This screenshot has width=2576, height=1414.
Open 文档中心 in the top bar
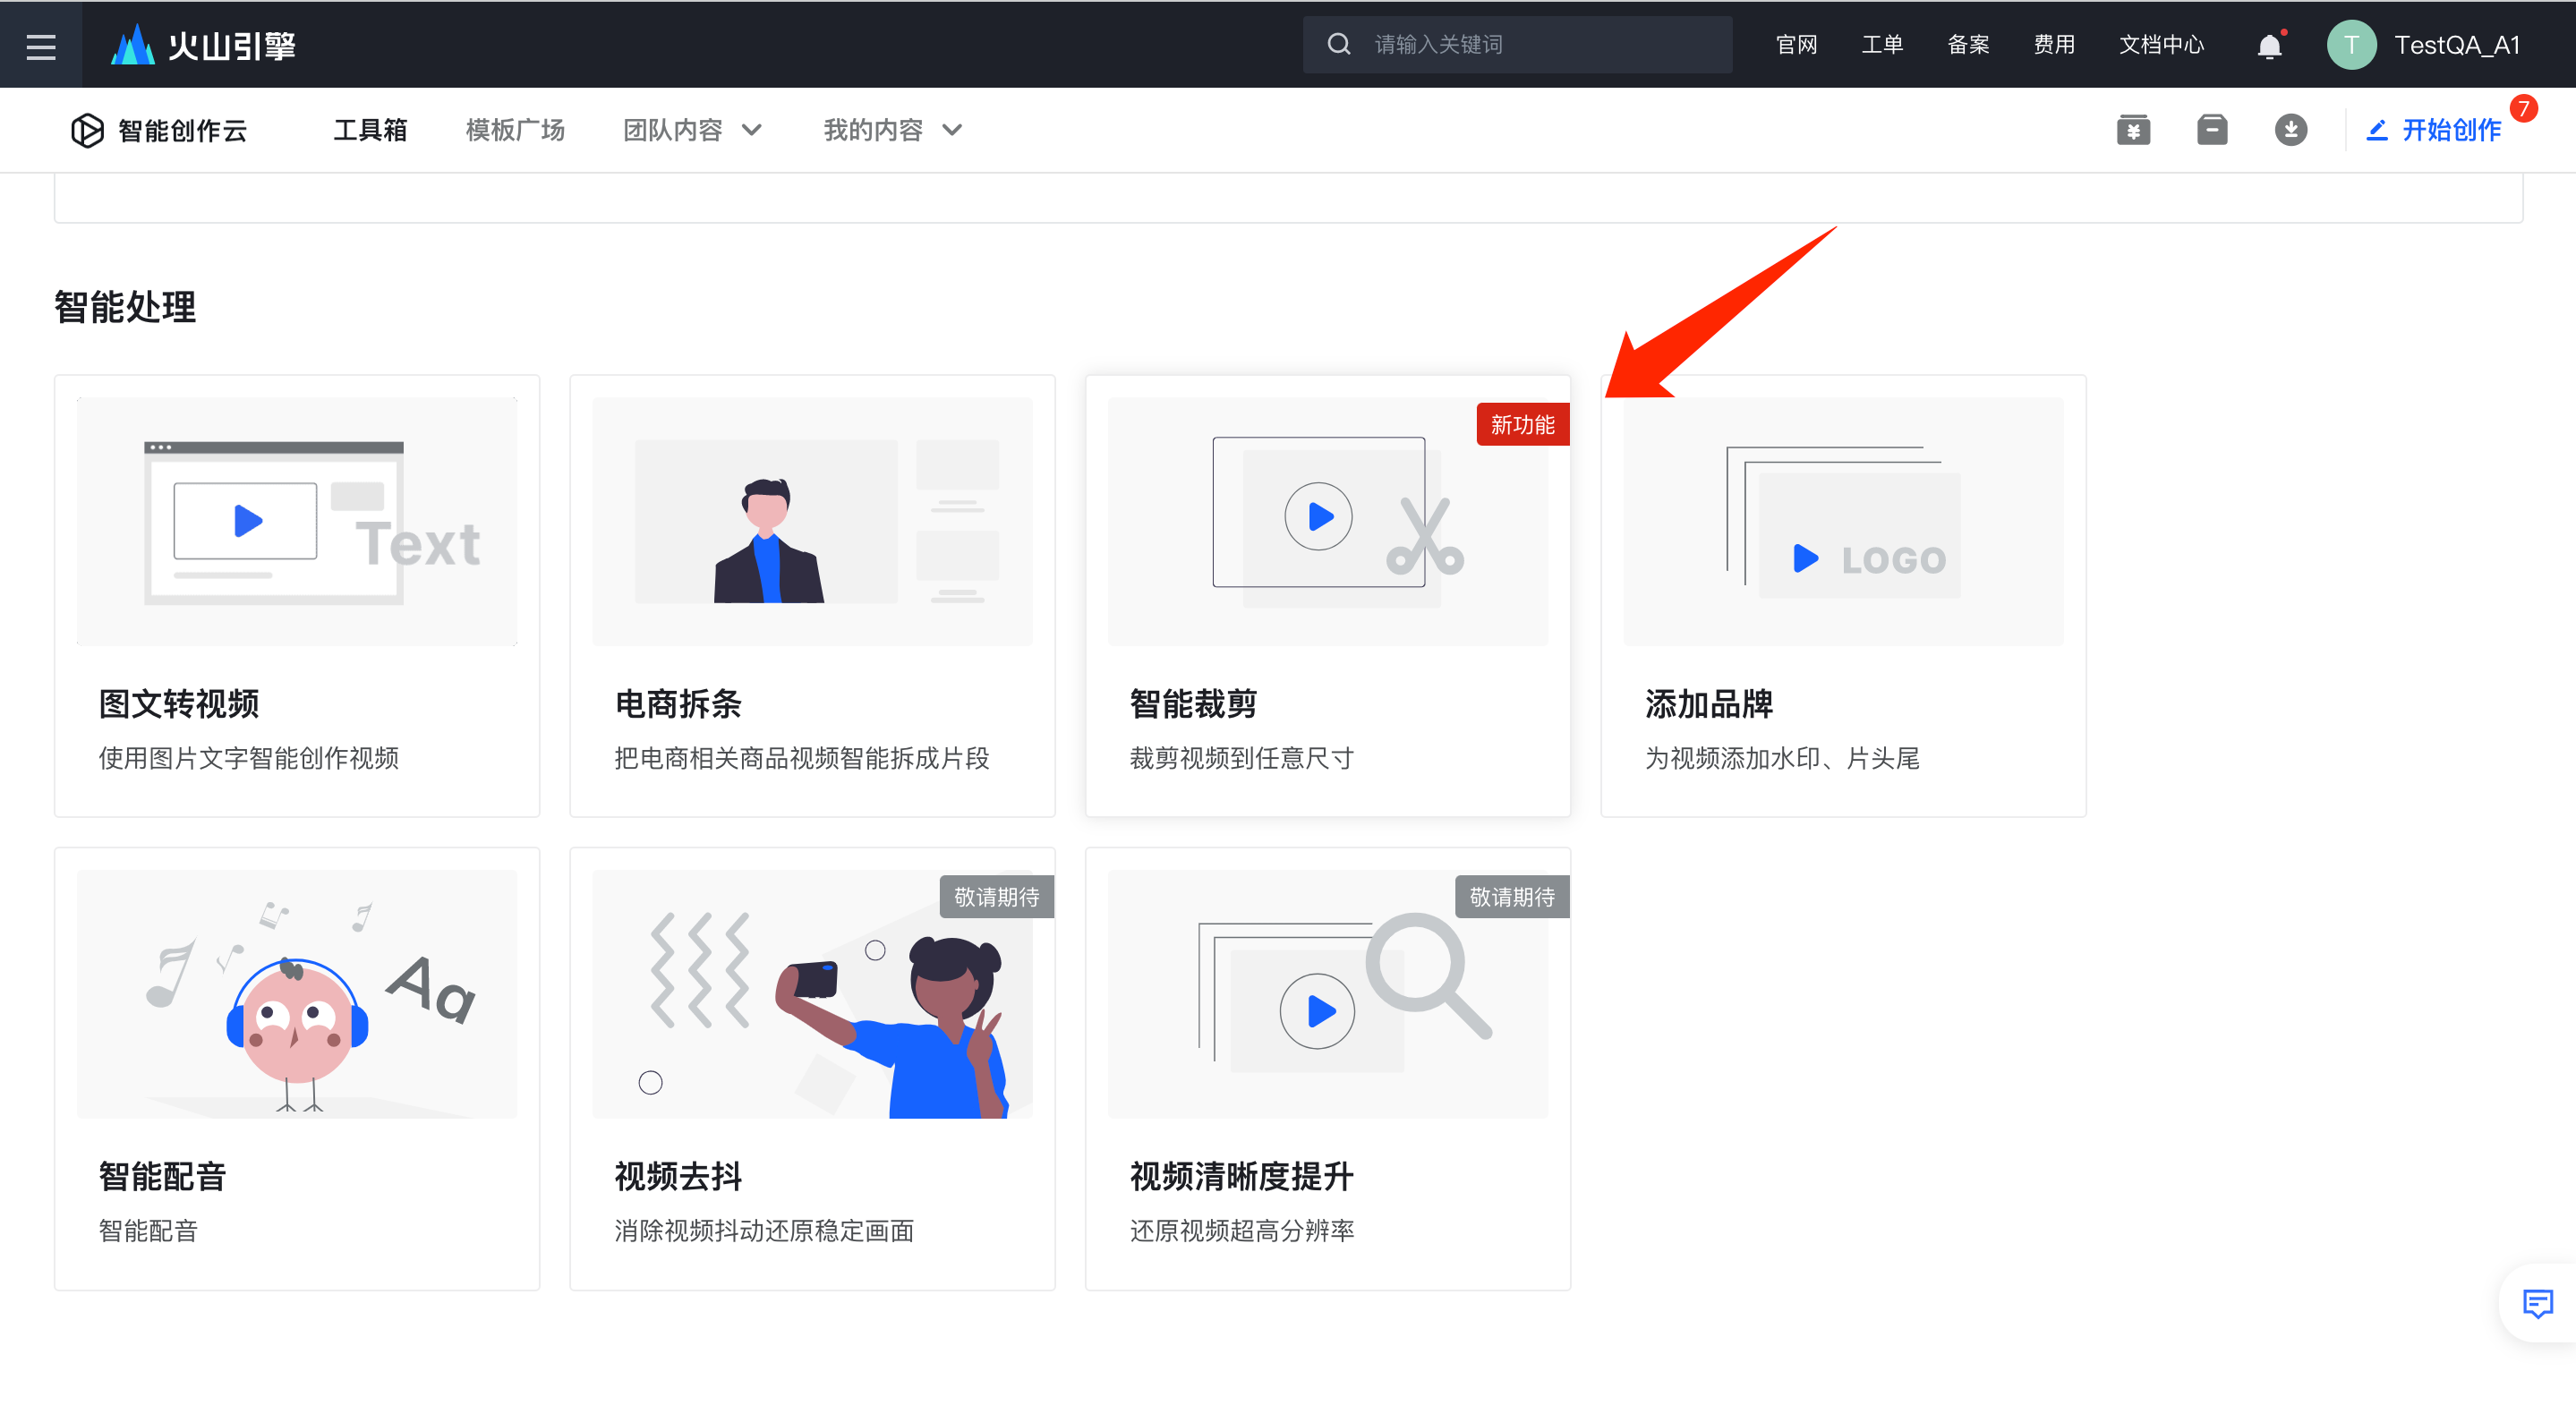tap(2161, 45)
